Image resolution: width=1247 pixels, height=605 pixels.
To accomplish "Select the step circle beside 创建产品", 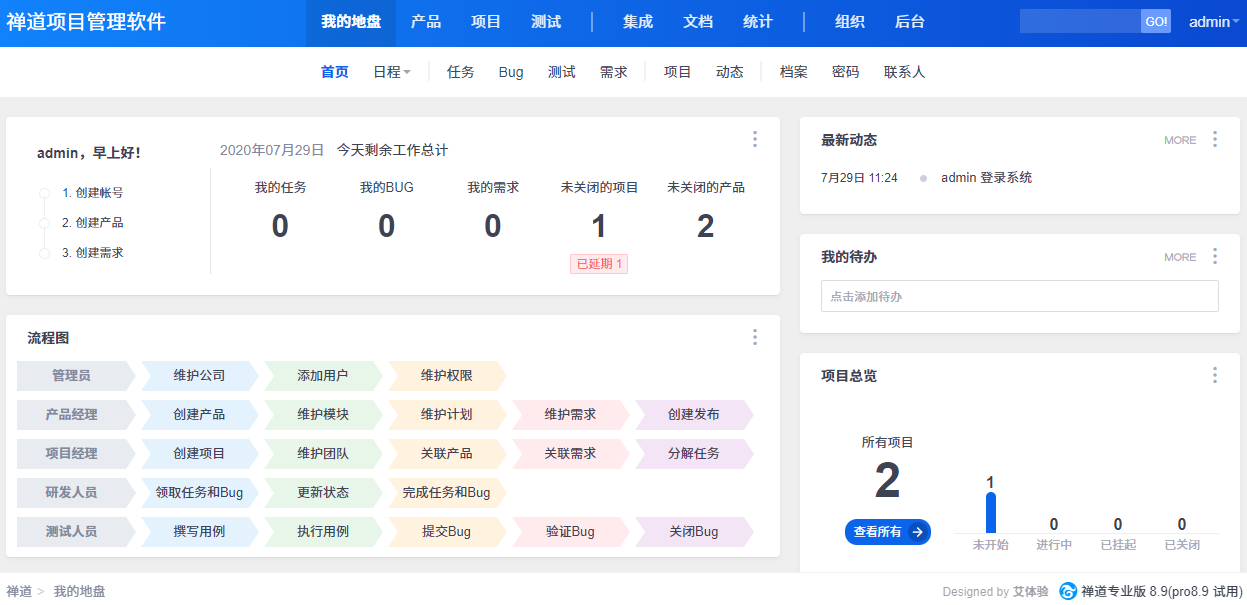I will point(44,223).
